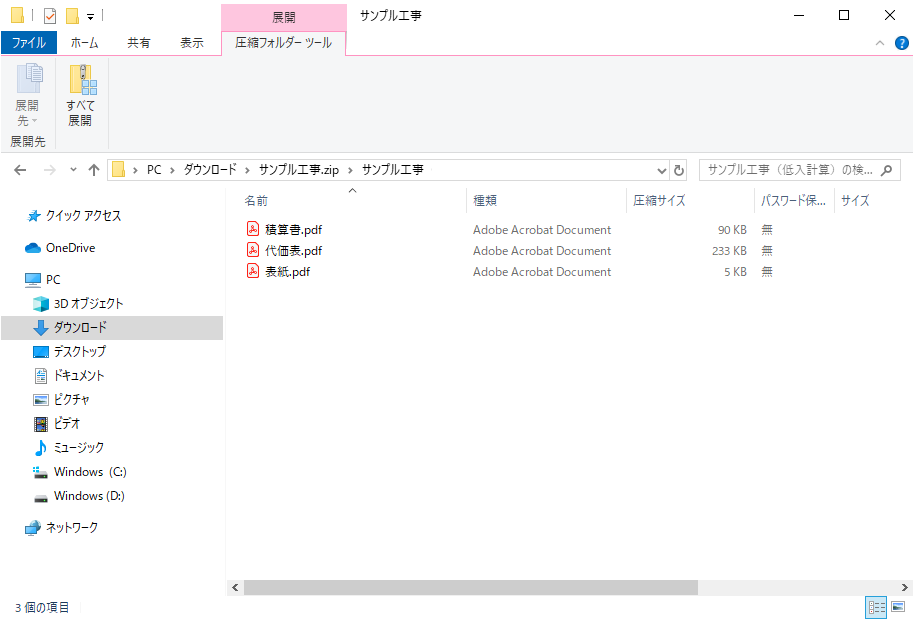Click the search box for サンプル工事
Screen dimensions: 914x620
tap(790, 170)
